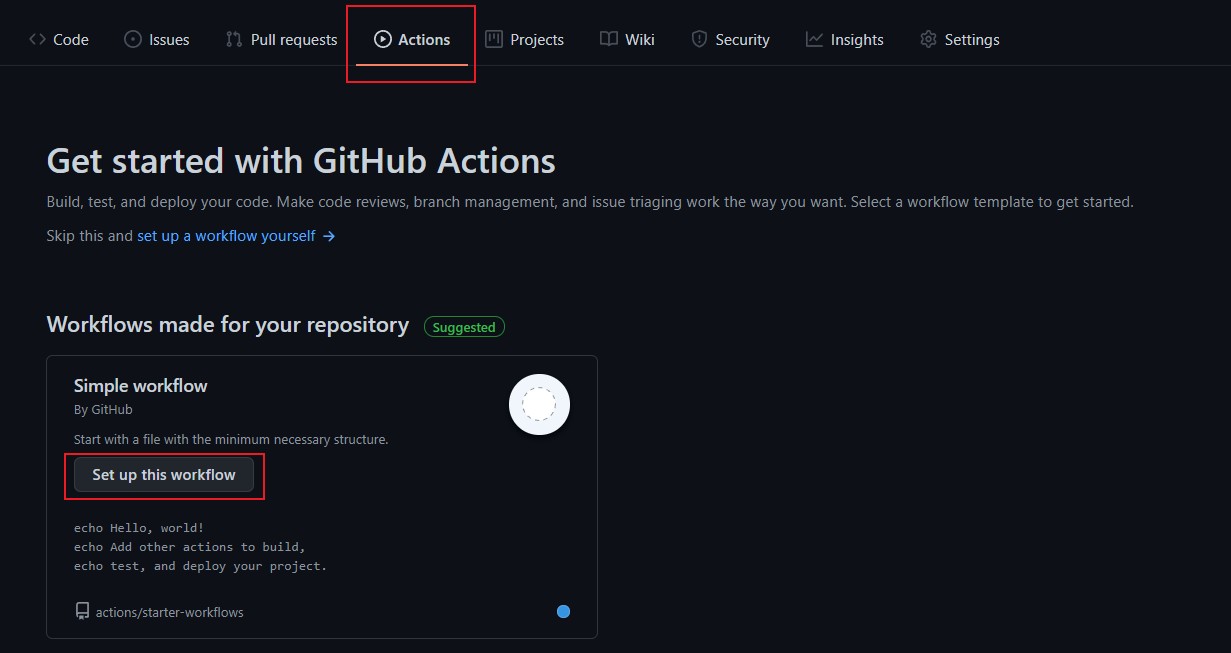
Task: Click the blue dot in the workflow card
Action: coord(563,611)
